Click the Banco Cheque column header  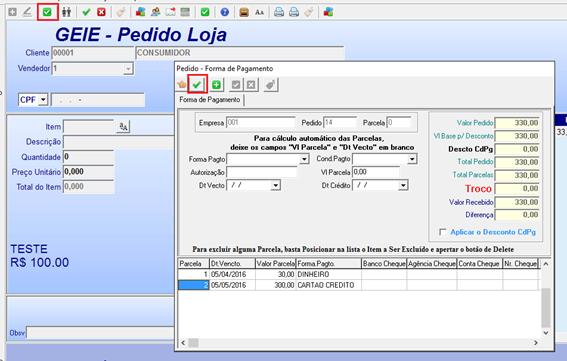384,263
